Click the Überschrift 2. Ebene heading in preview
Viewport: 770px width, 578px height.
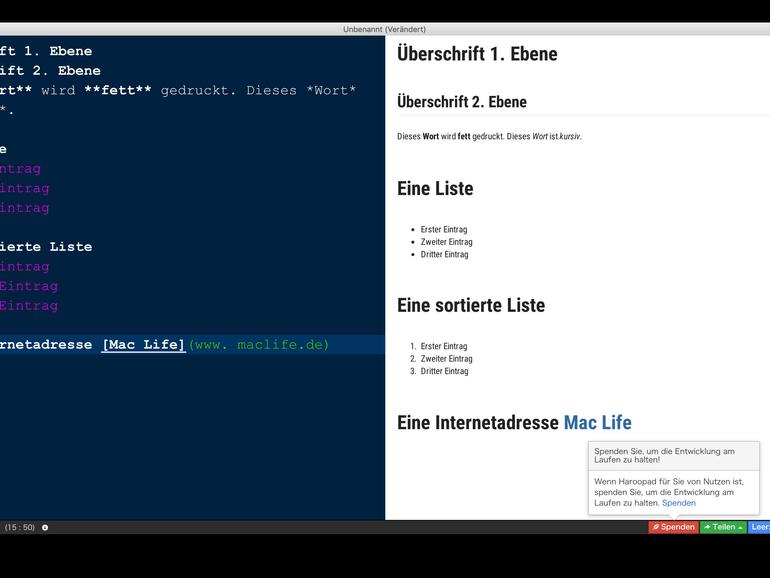coord(462,102)
